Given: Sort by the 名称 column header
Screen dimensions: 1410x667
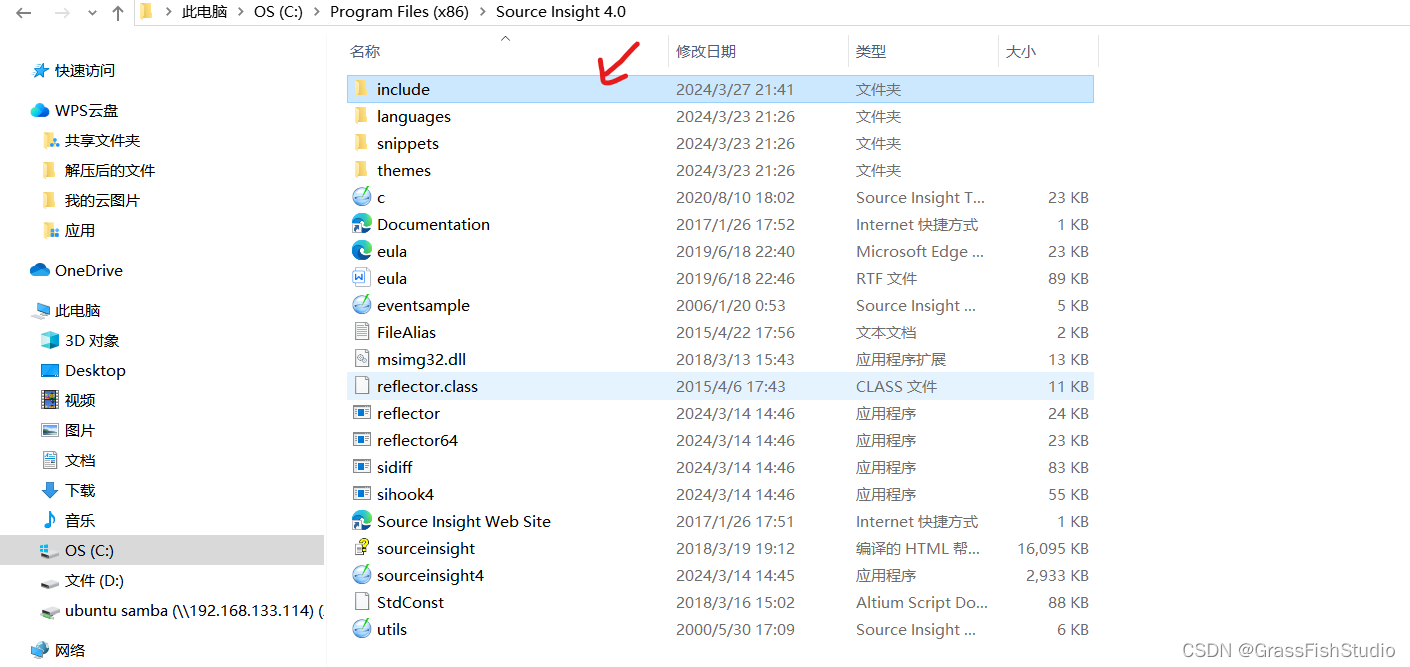Looking at the screenshot, I should pos(365,51).
